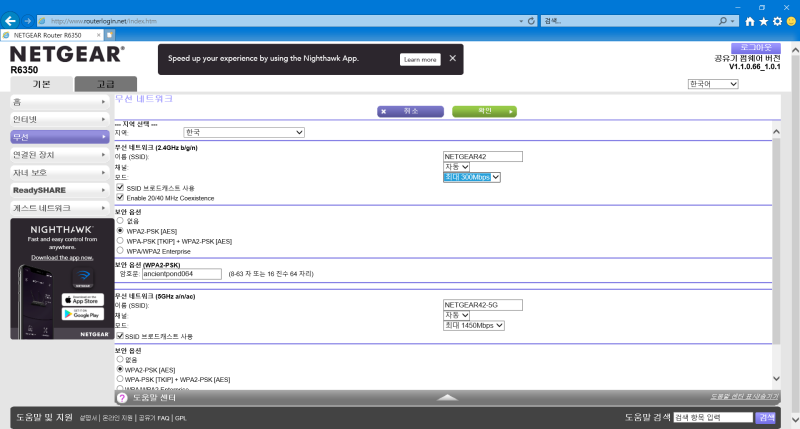Open browser tools gear icon
Screen dimensions: 800x429
(x=777, y=21)
